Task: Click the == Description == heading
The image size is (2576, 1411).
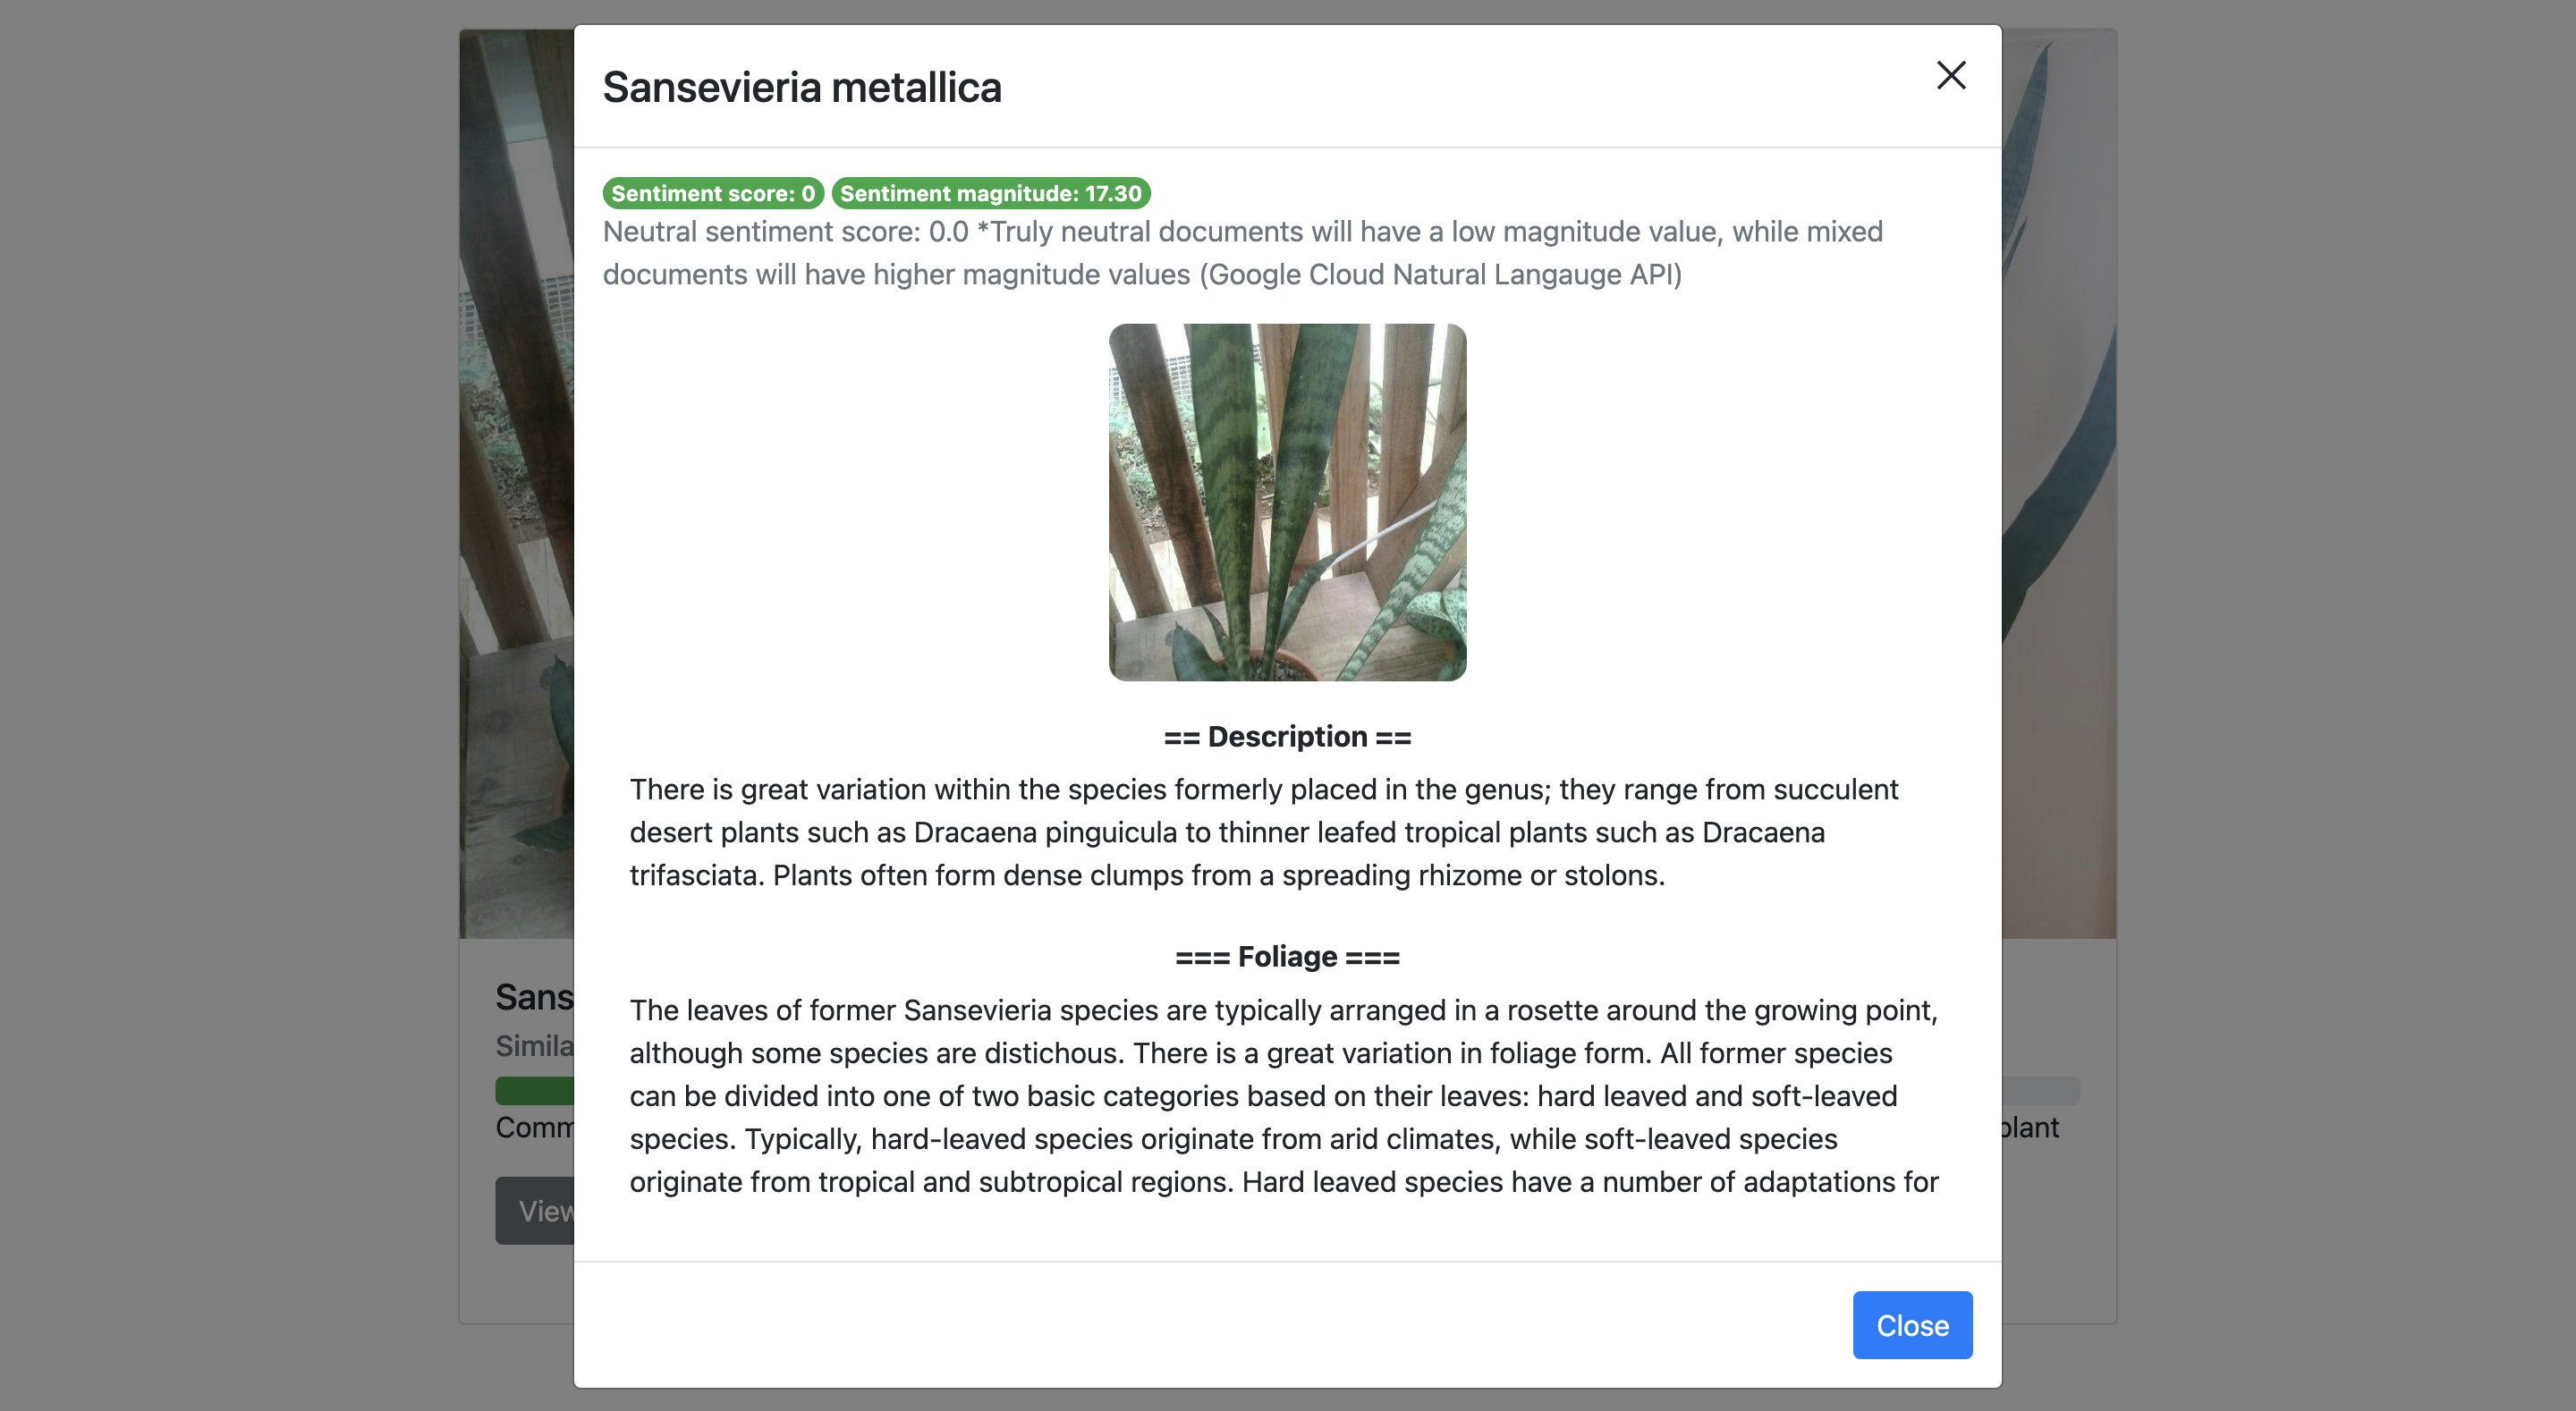Action: (x=1287, y=736)
